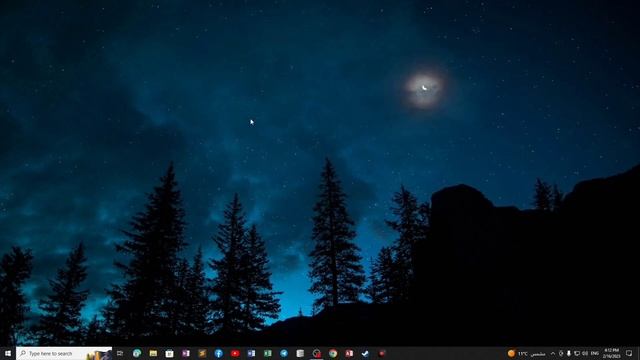Open the YouTube taskbar shortcut

tap(235, 353)
